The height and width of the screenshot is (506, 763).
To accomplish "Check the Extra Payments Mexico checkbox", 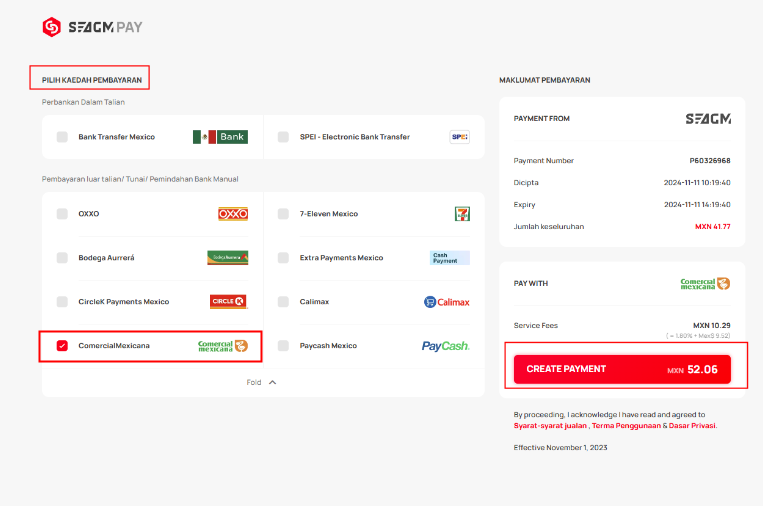I will [283, 257].
